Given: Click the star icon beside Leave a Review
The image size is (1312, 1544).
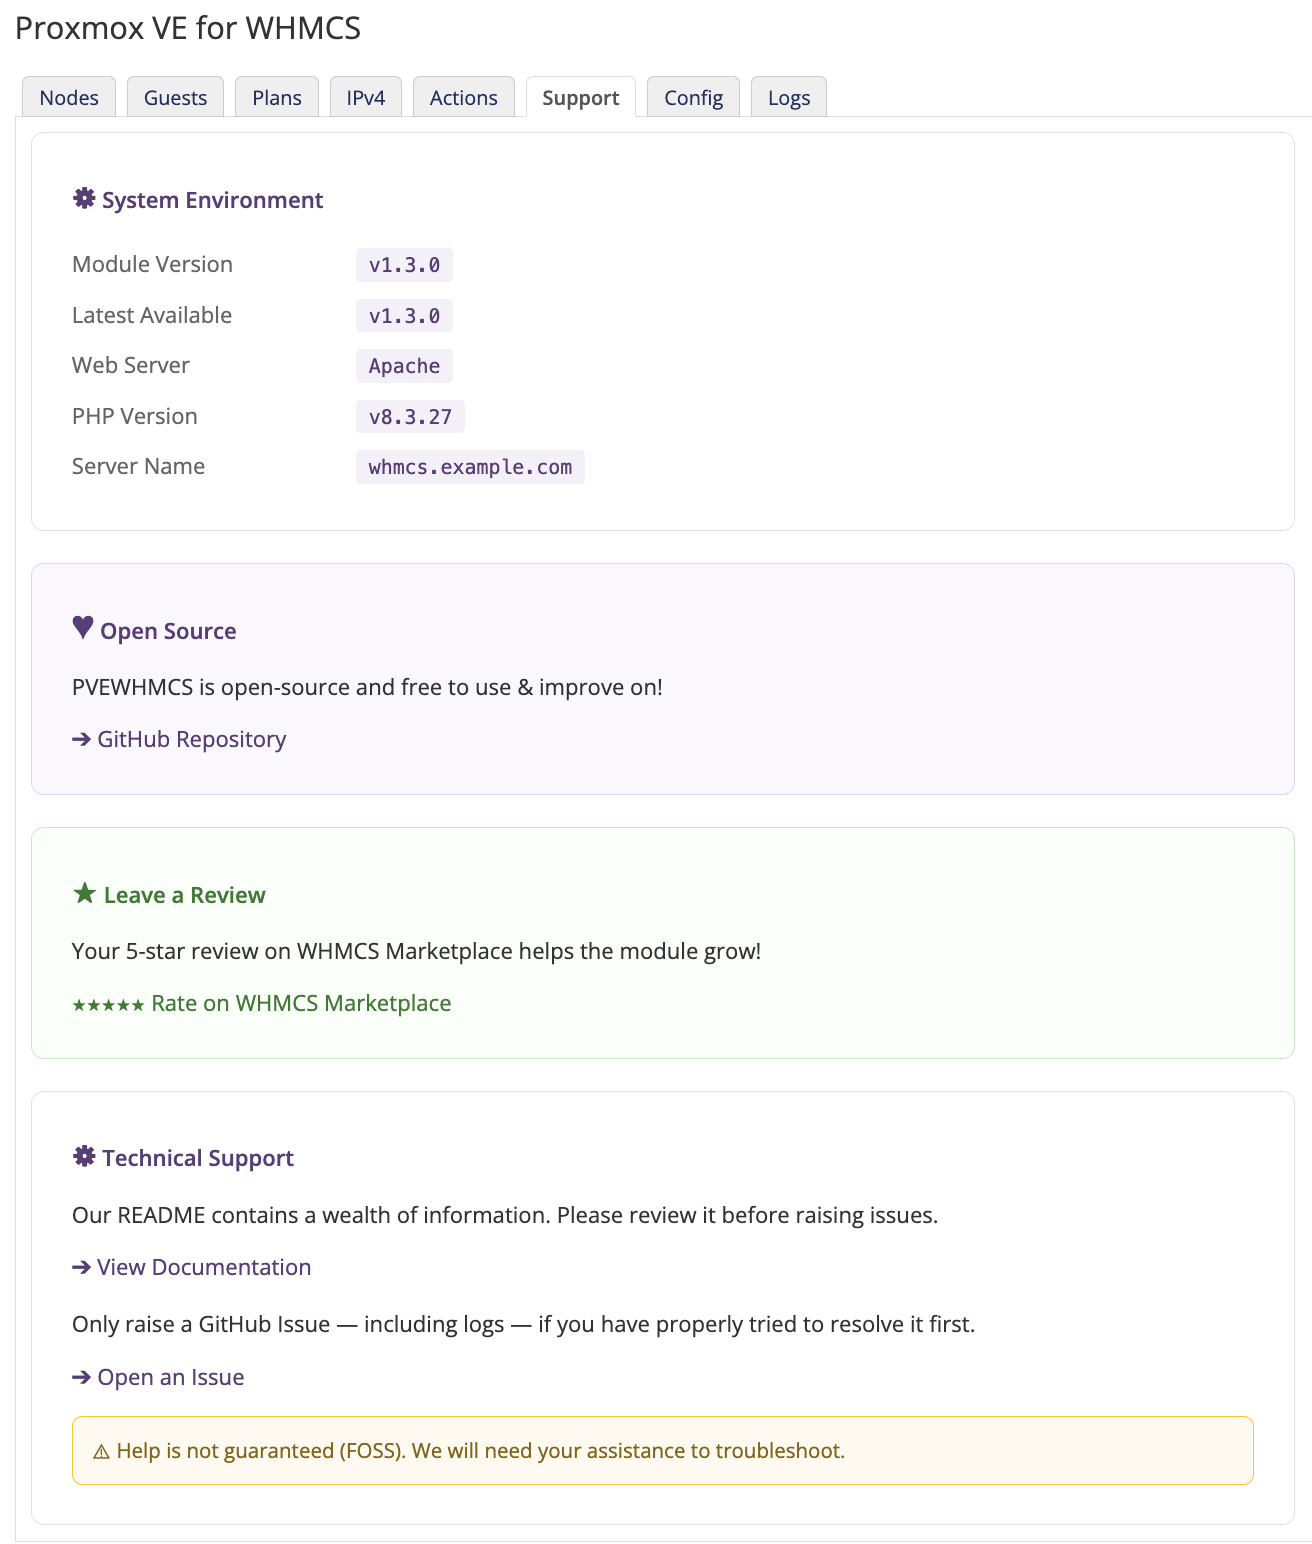Looking at the screenshot, I should [x=83, y=892].
